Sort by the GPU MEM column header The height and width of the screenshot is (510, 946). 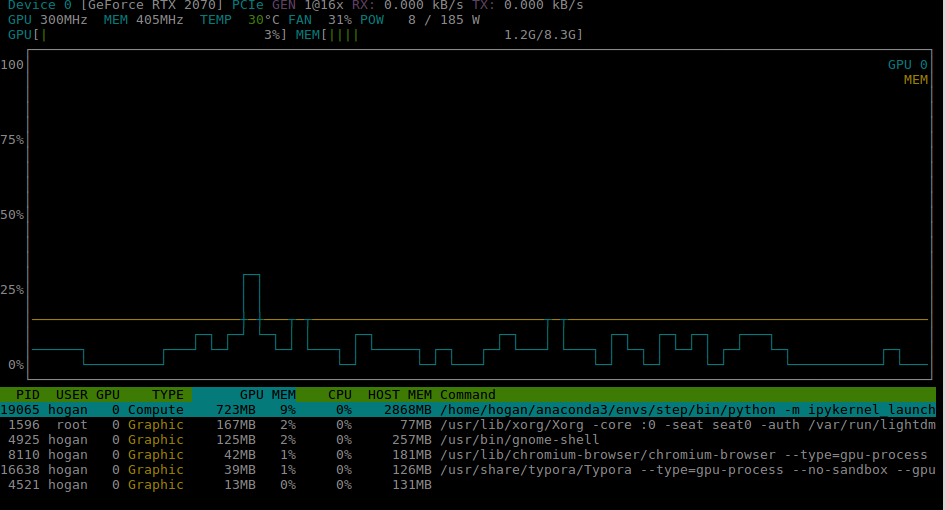(x=267, y=395)
